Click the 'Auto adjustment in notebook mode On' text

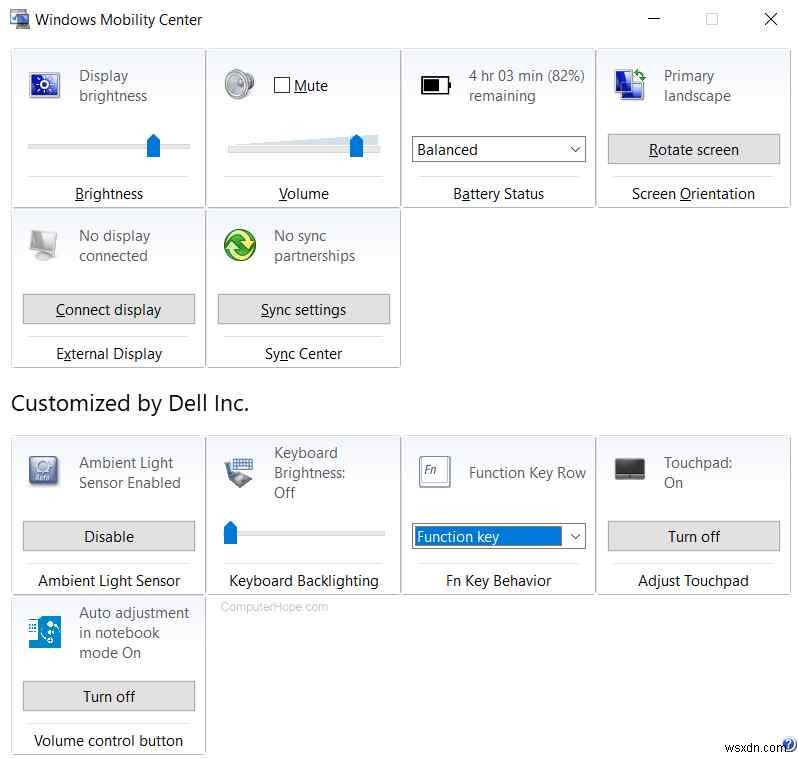tap(134, 632)
